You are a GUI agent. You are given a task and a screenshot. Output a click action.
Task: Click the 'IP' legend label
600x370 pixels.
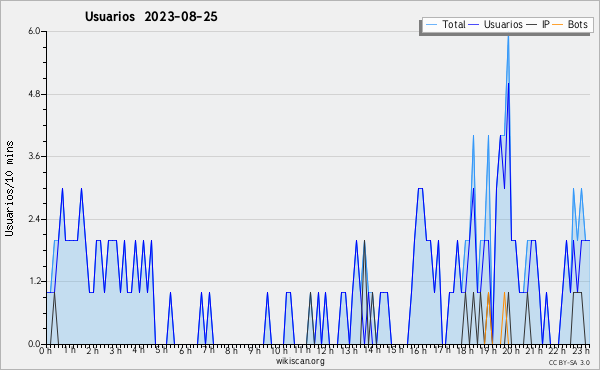click(x=546, y=24)
